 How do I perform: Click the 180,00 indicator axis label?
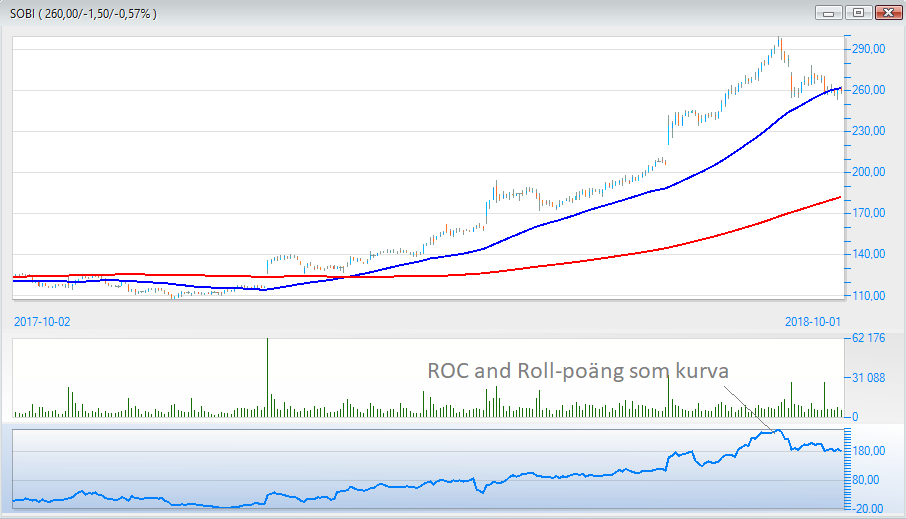868,451
